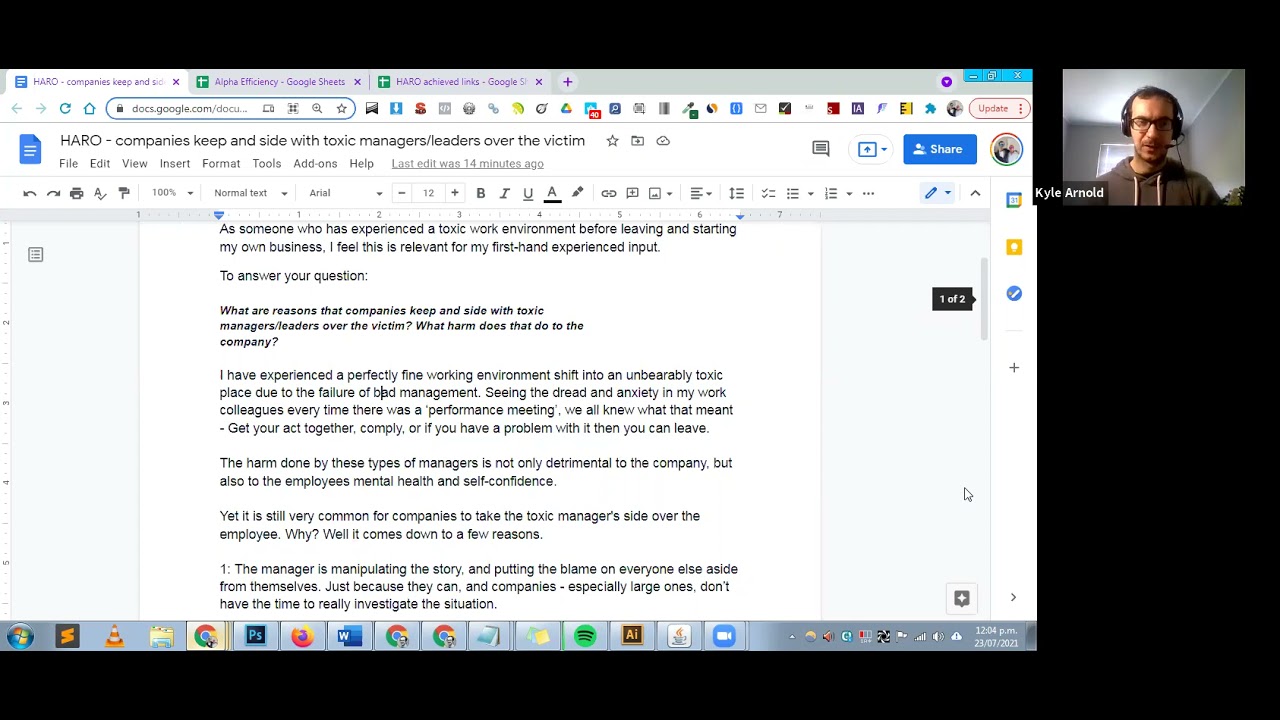Insert a checklist
1280x720 pixels.
768,193
